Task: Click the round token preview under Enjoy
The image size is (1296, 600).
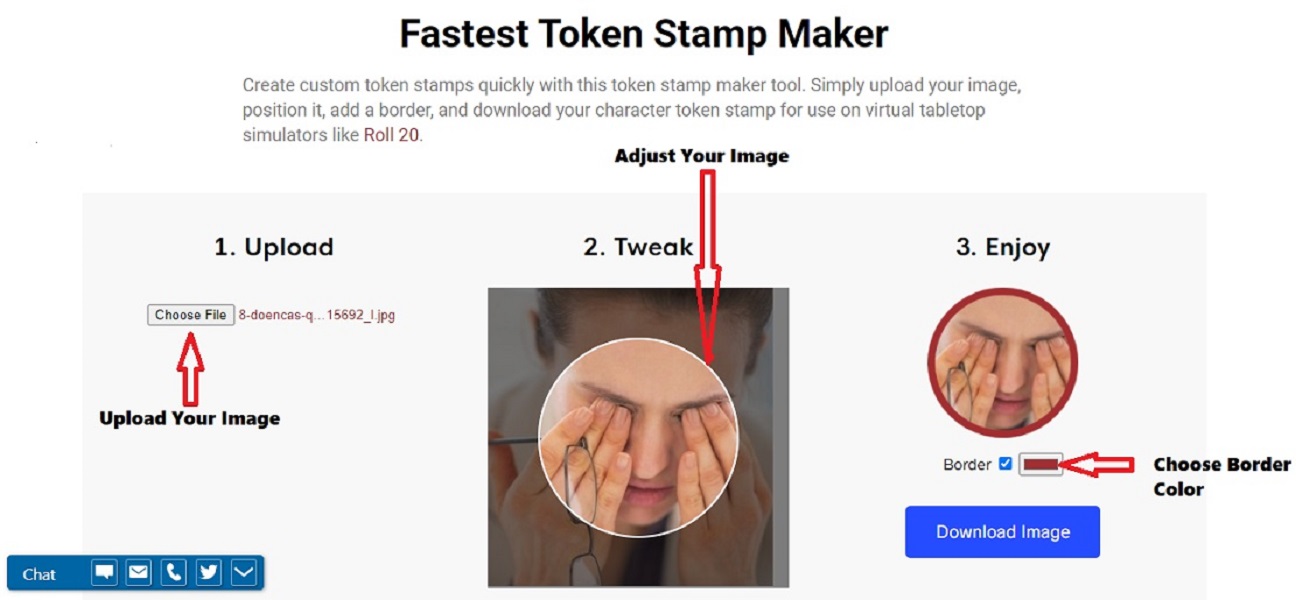Action: 1002,364
